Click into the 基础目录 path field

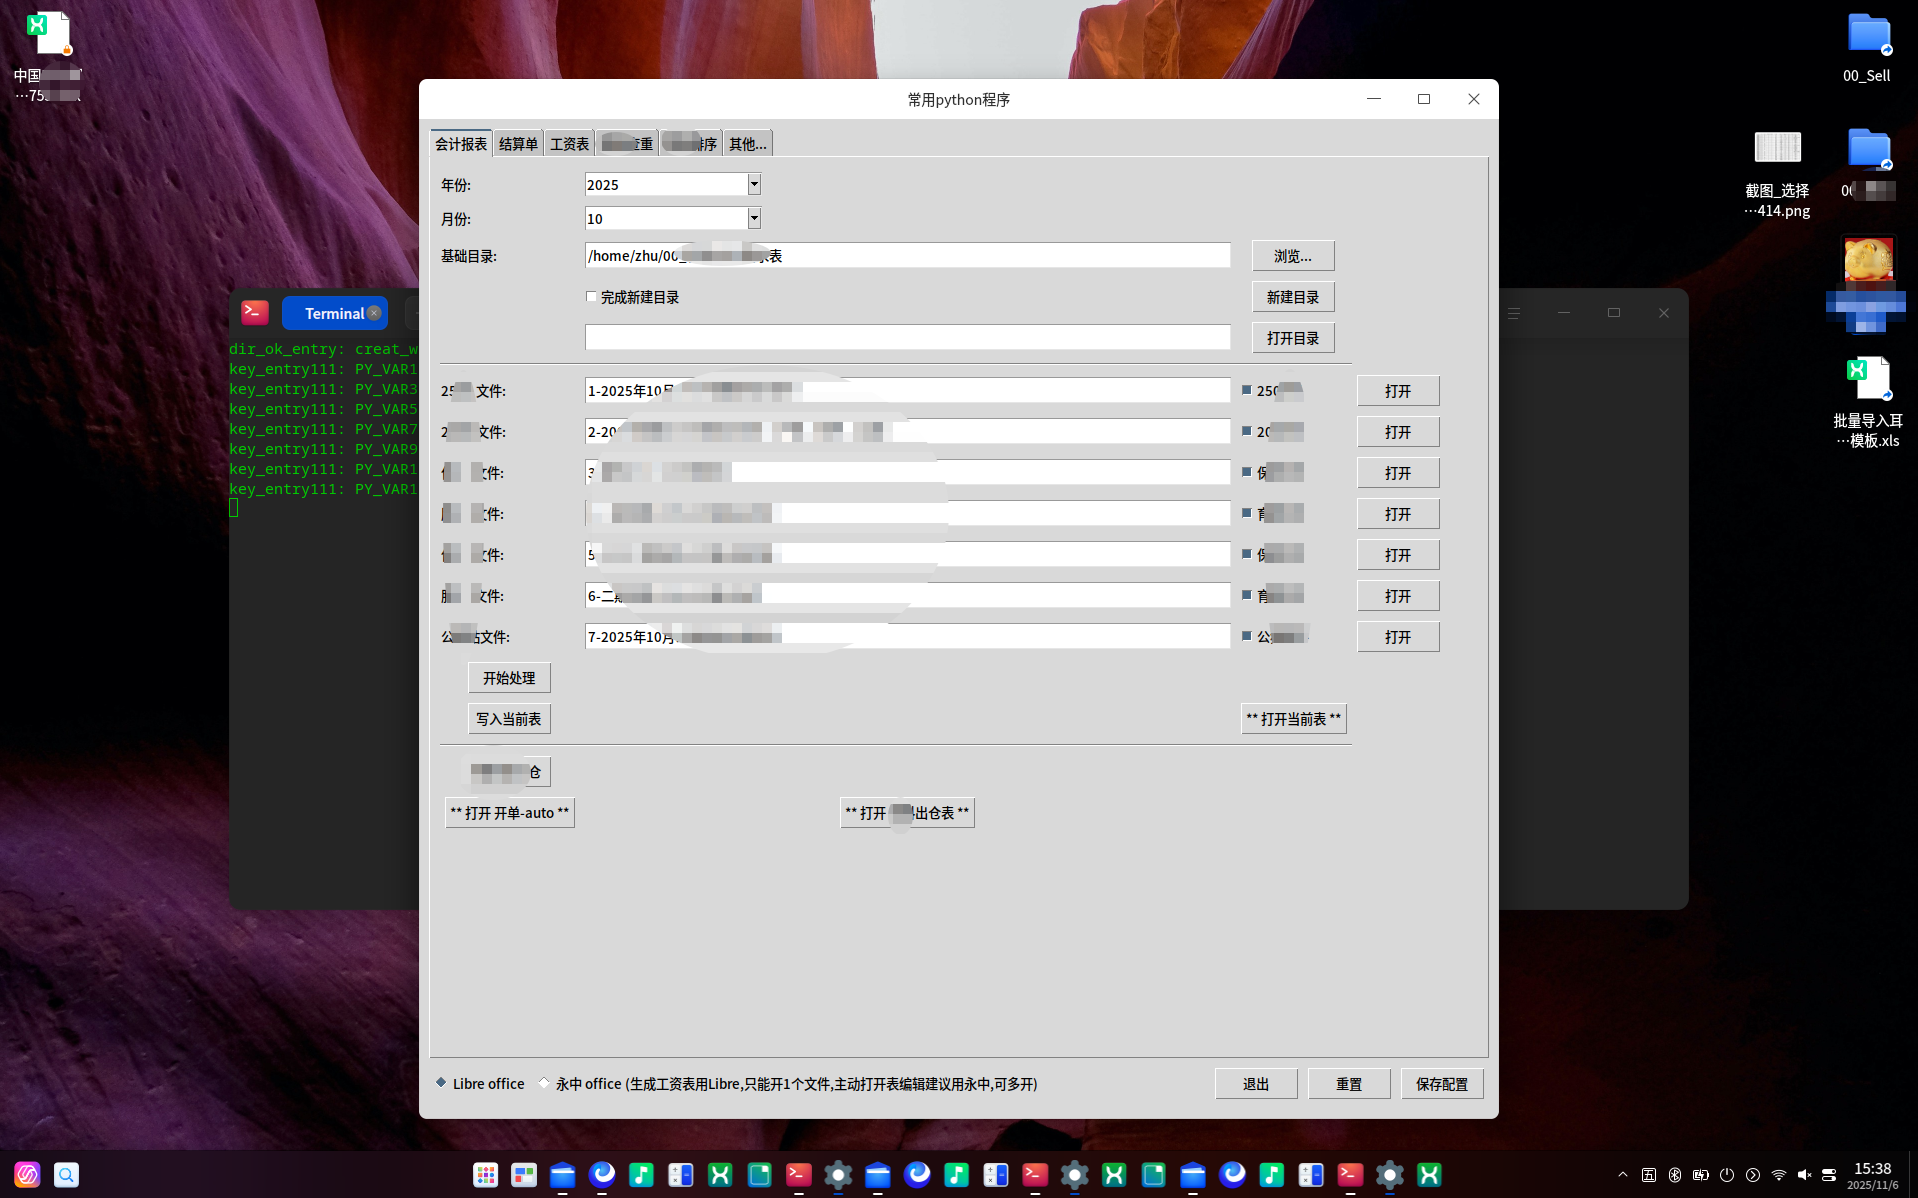point(908,255)
